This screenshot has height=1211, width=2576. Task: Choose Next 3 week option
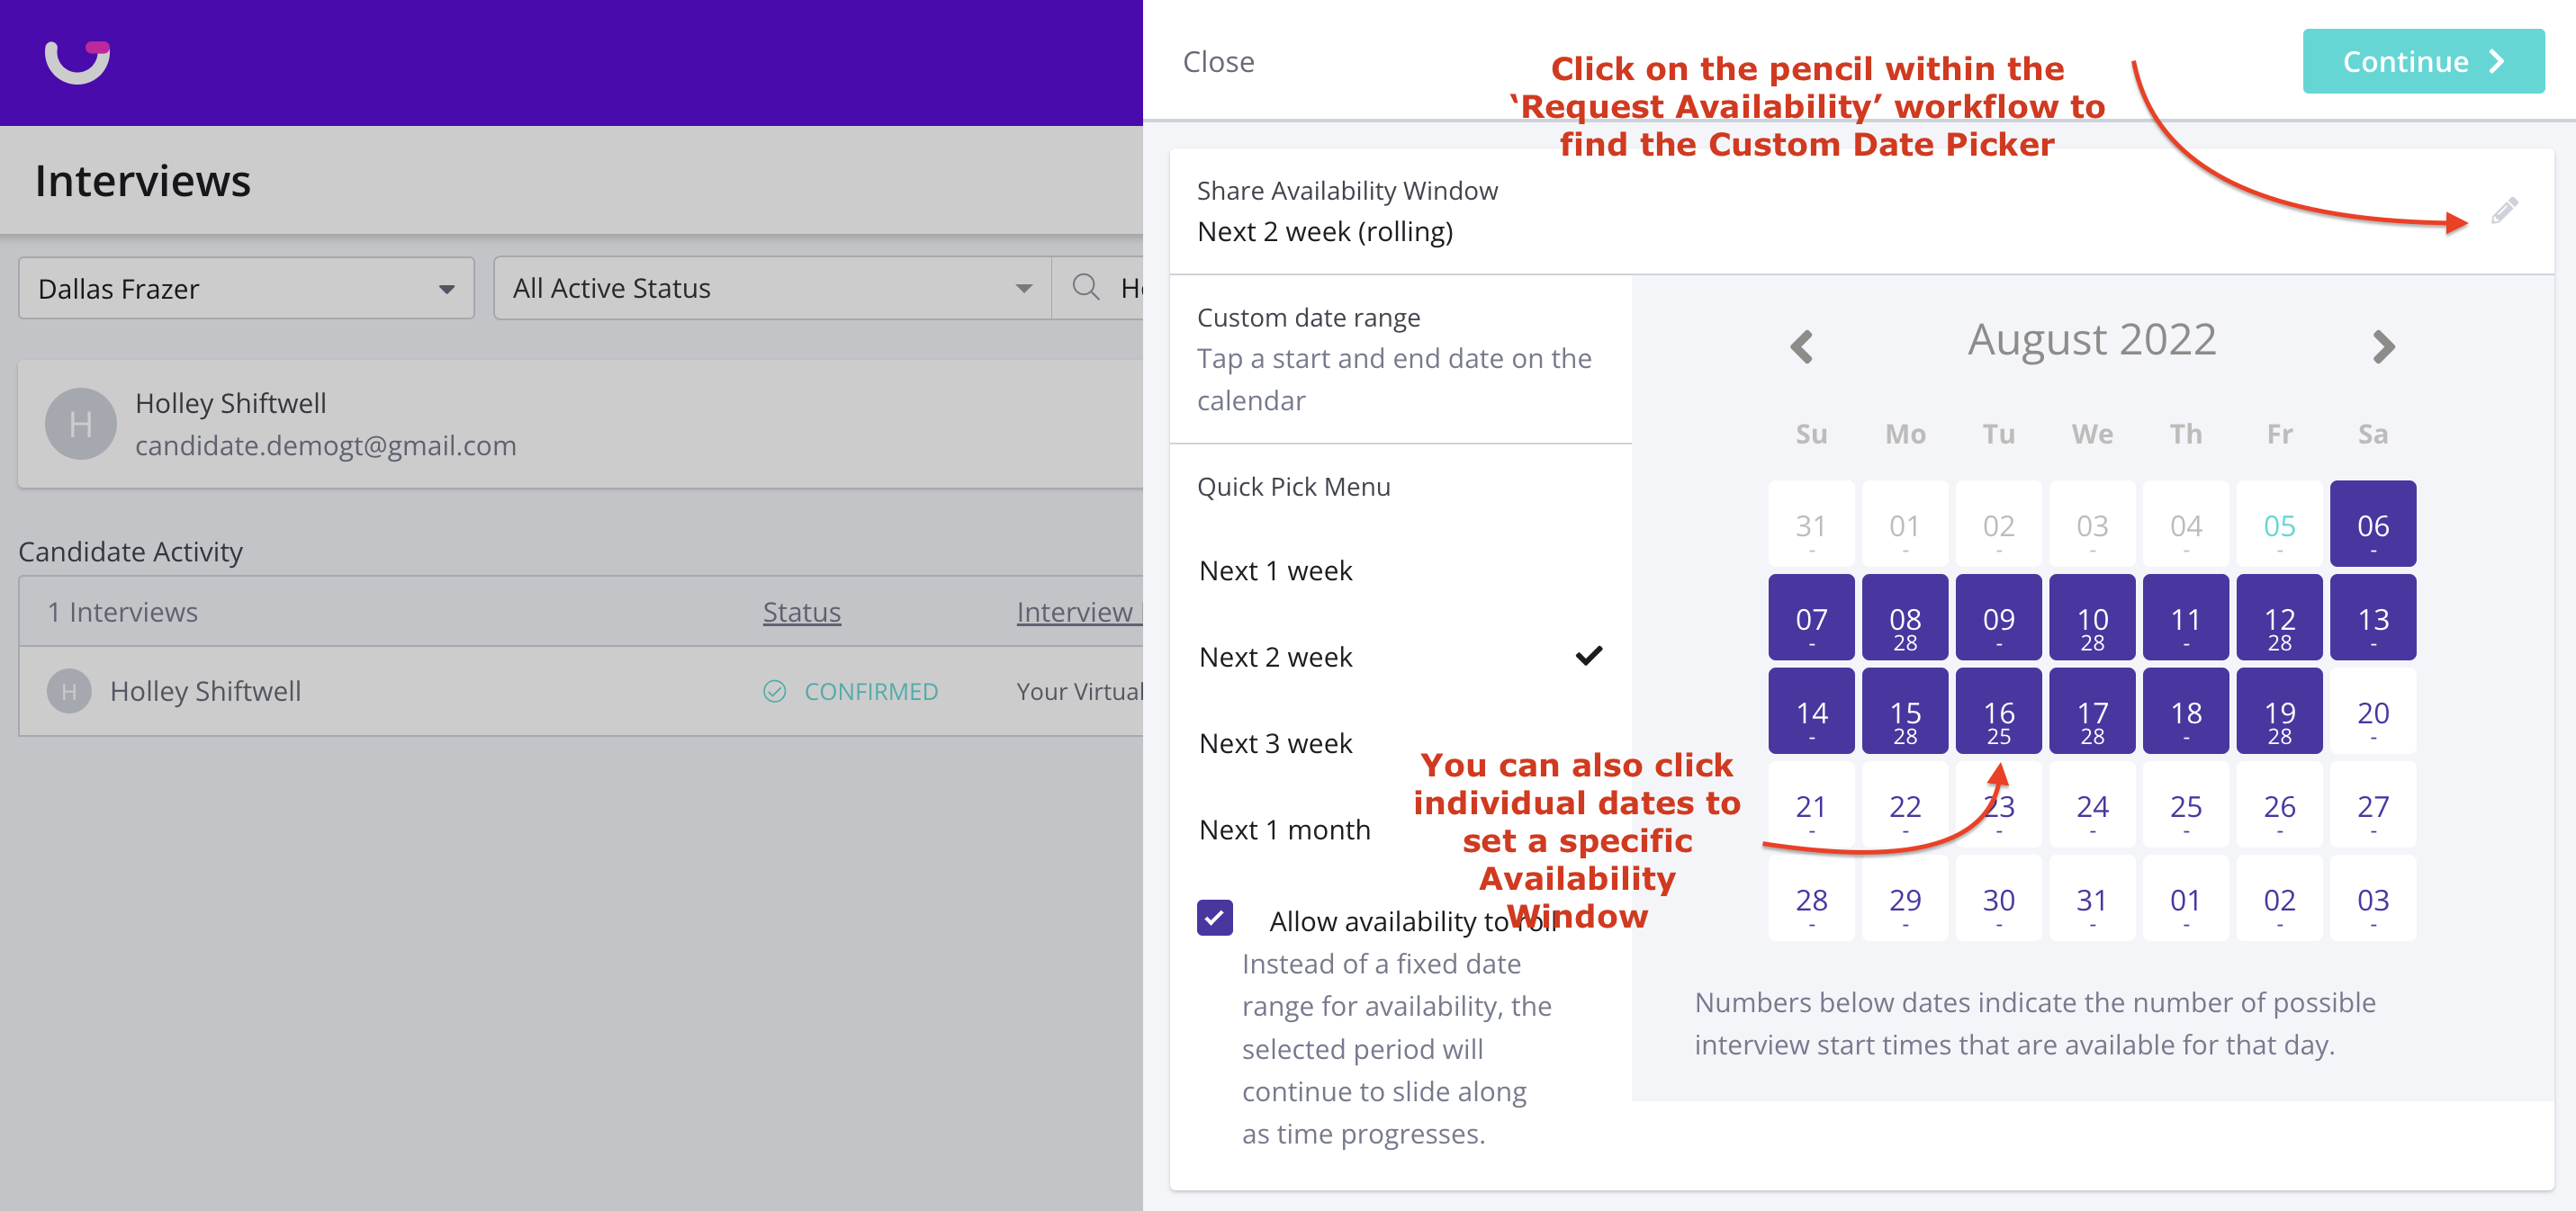tap(1275, 743)
